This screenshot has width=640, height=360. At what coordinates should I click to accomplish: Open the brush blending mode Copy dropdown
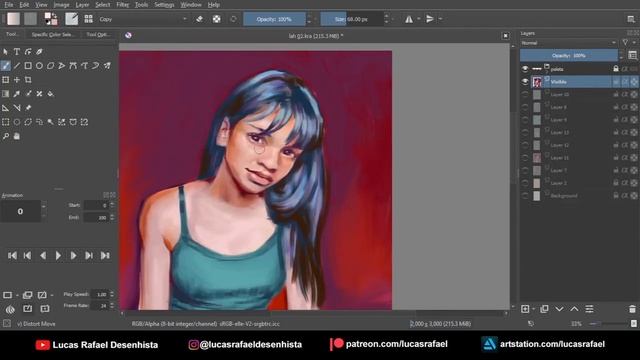[143, 19]
